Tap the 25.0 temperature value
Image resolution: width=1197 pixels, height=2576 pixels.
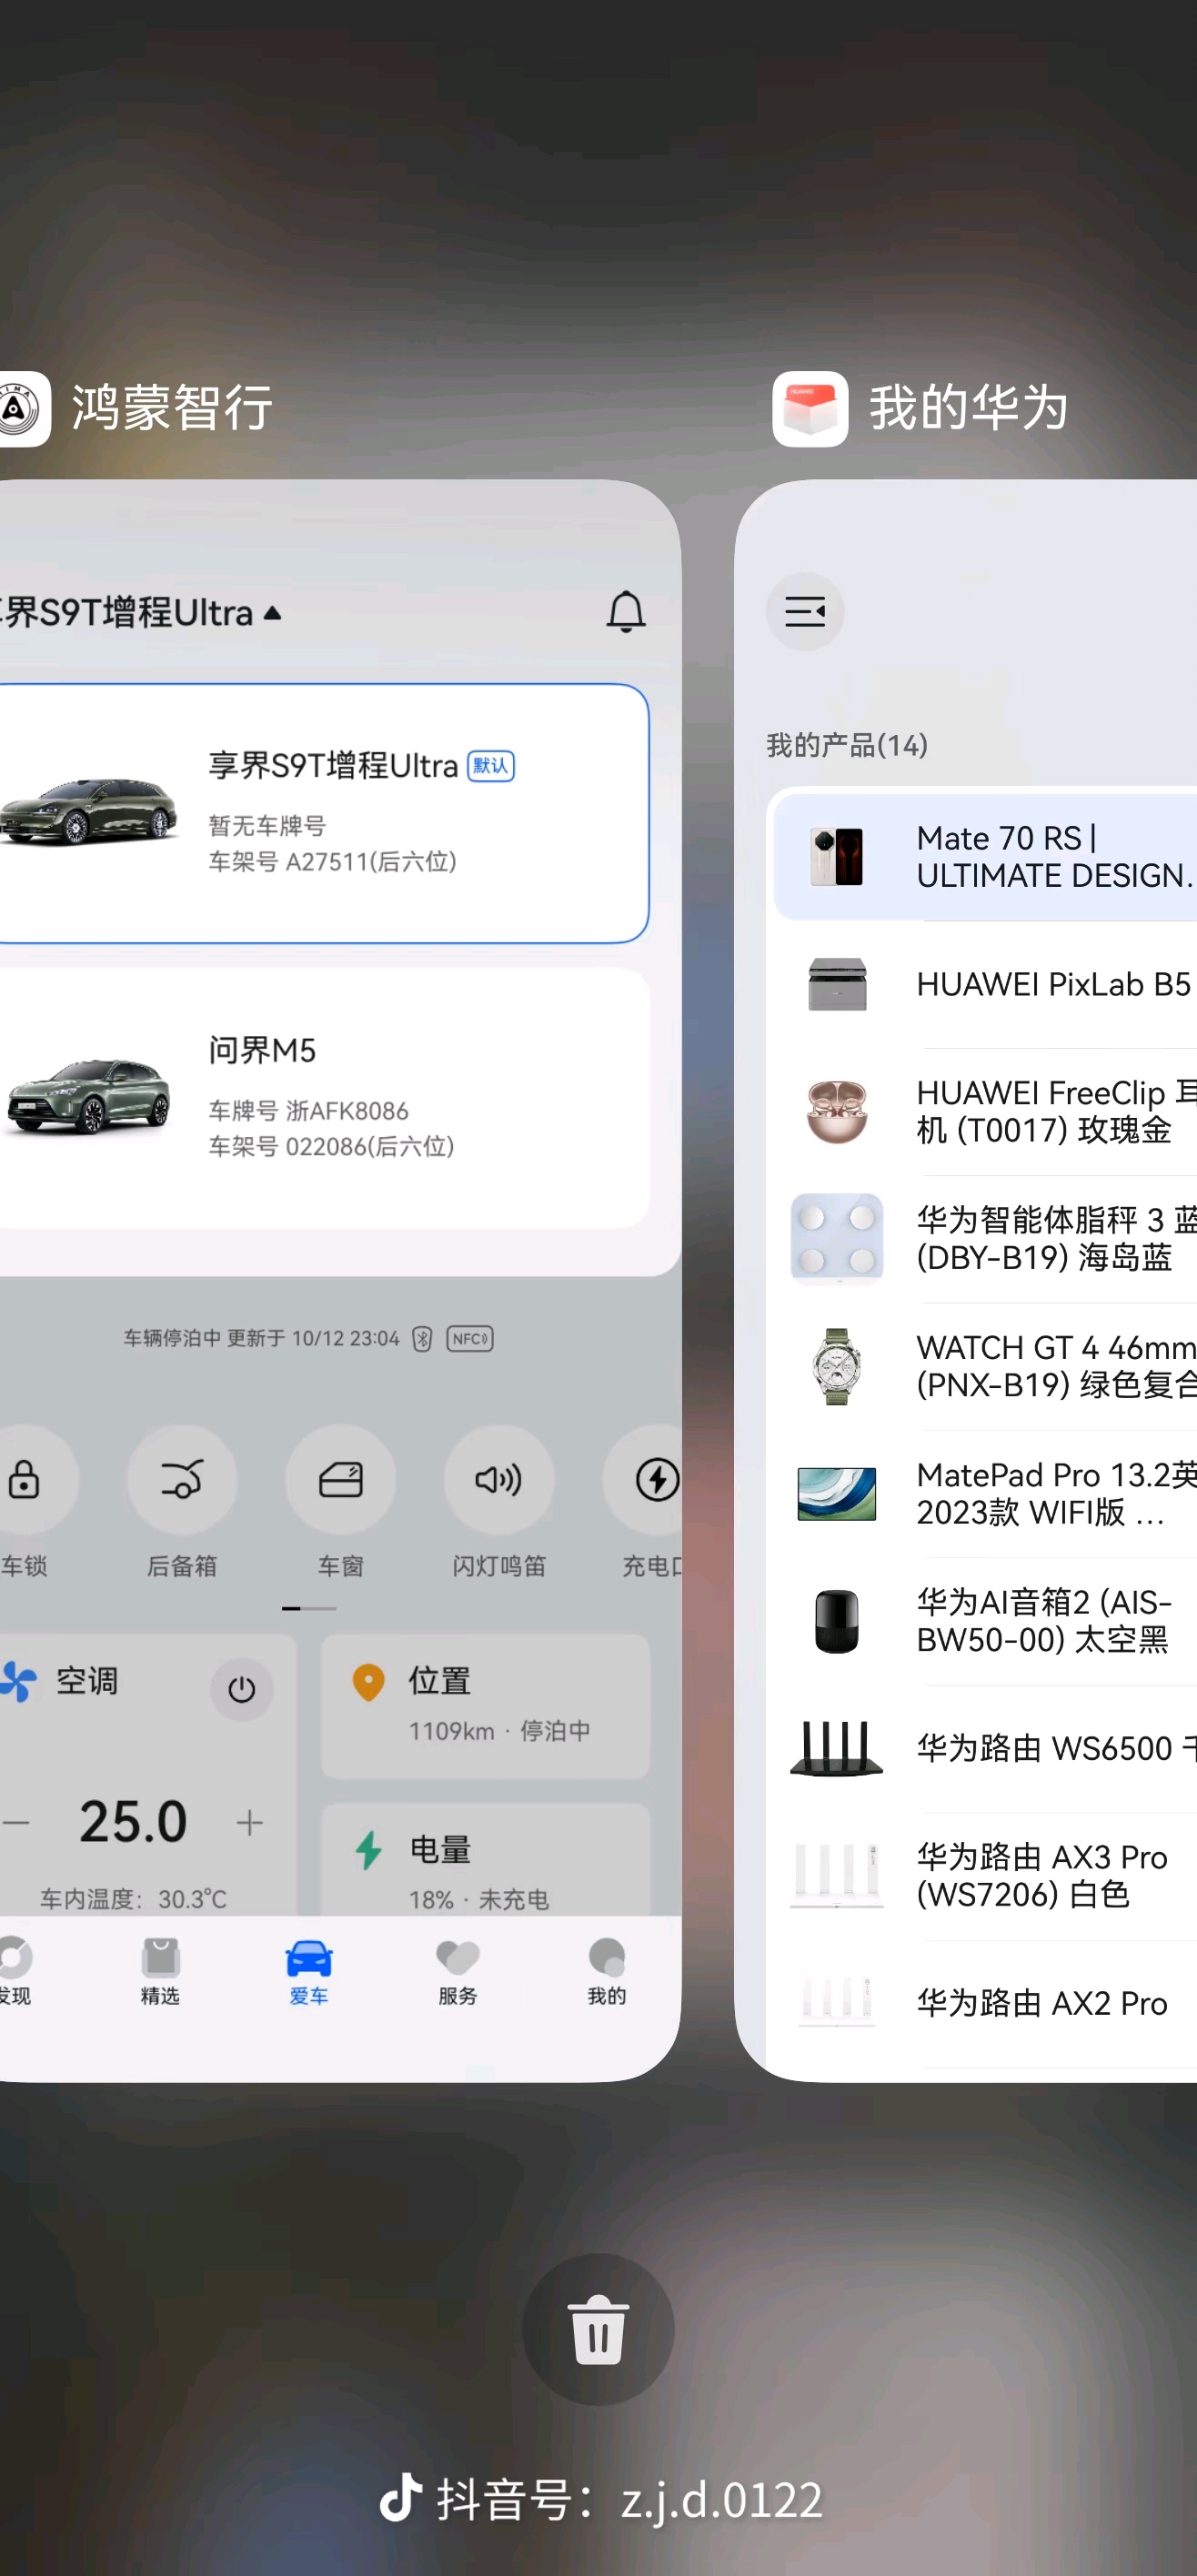pyautogui.click(x=133, y=1822)
